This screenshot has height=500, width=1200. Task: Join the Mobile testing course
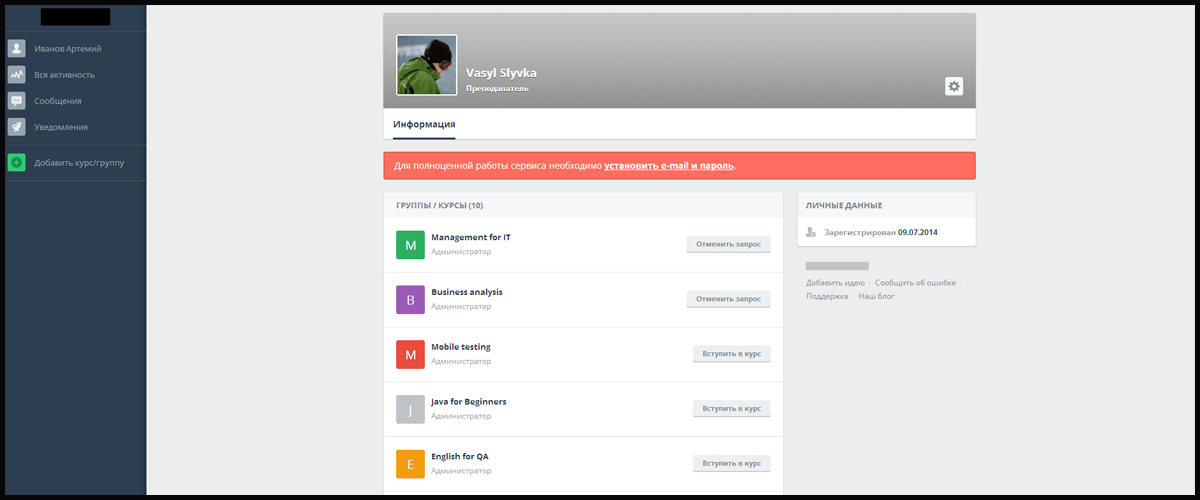[731, 354]
